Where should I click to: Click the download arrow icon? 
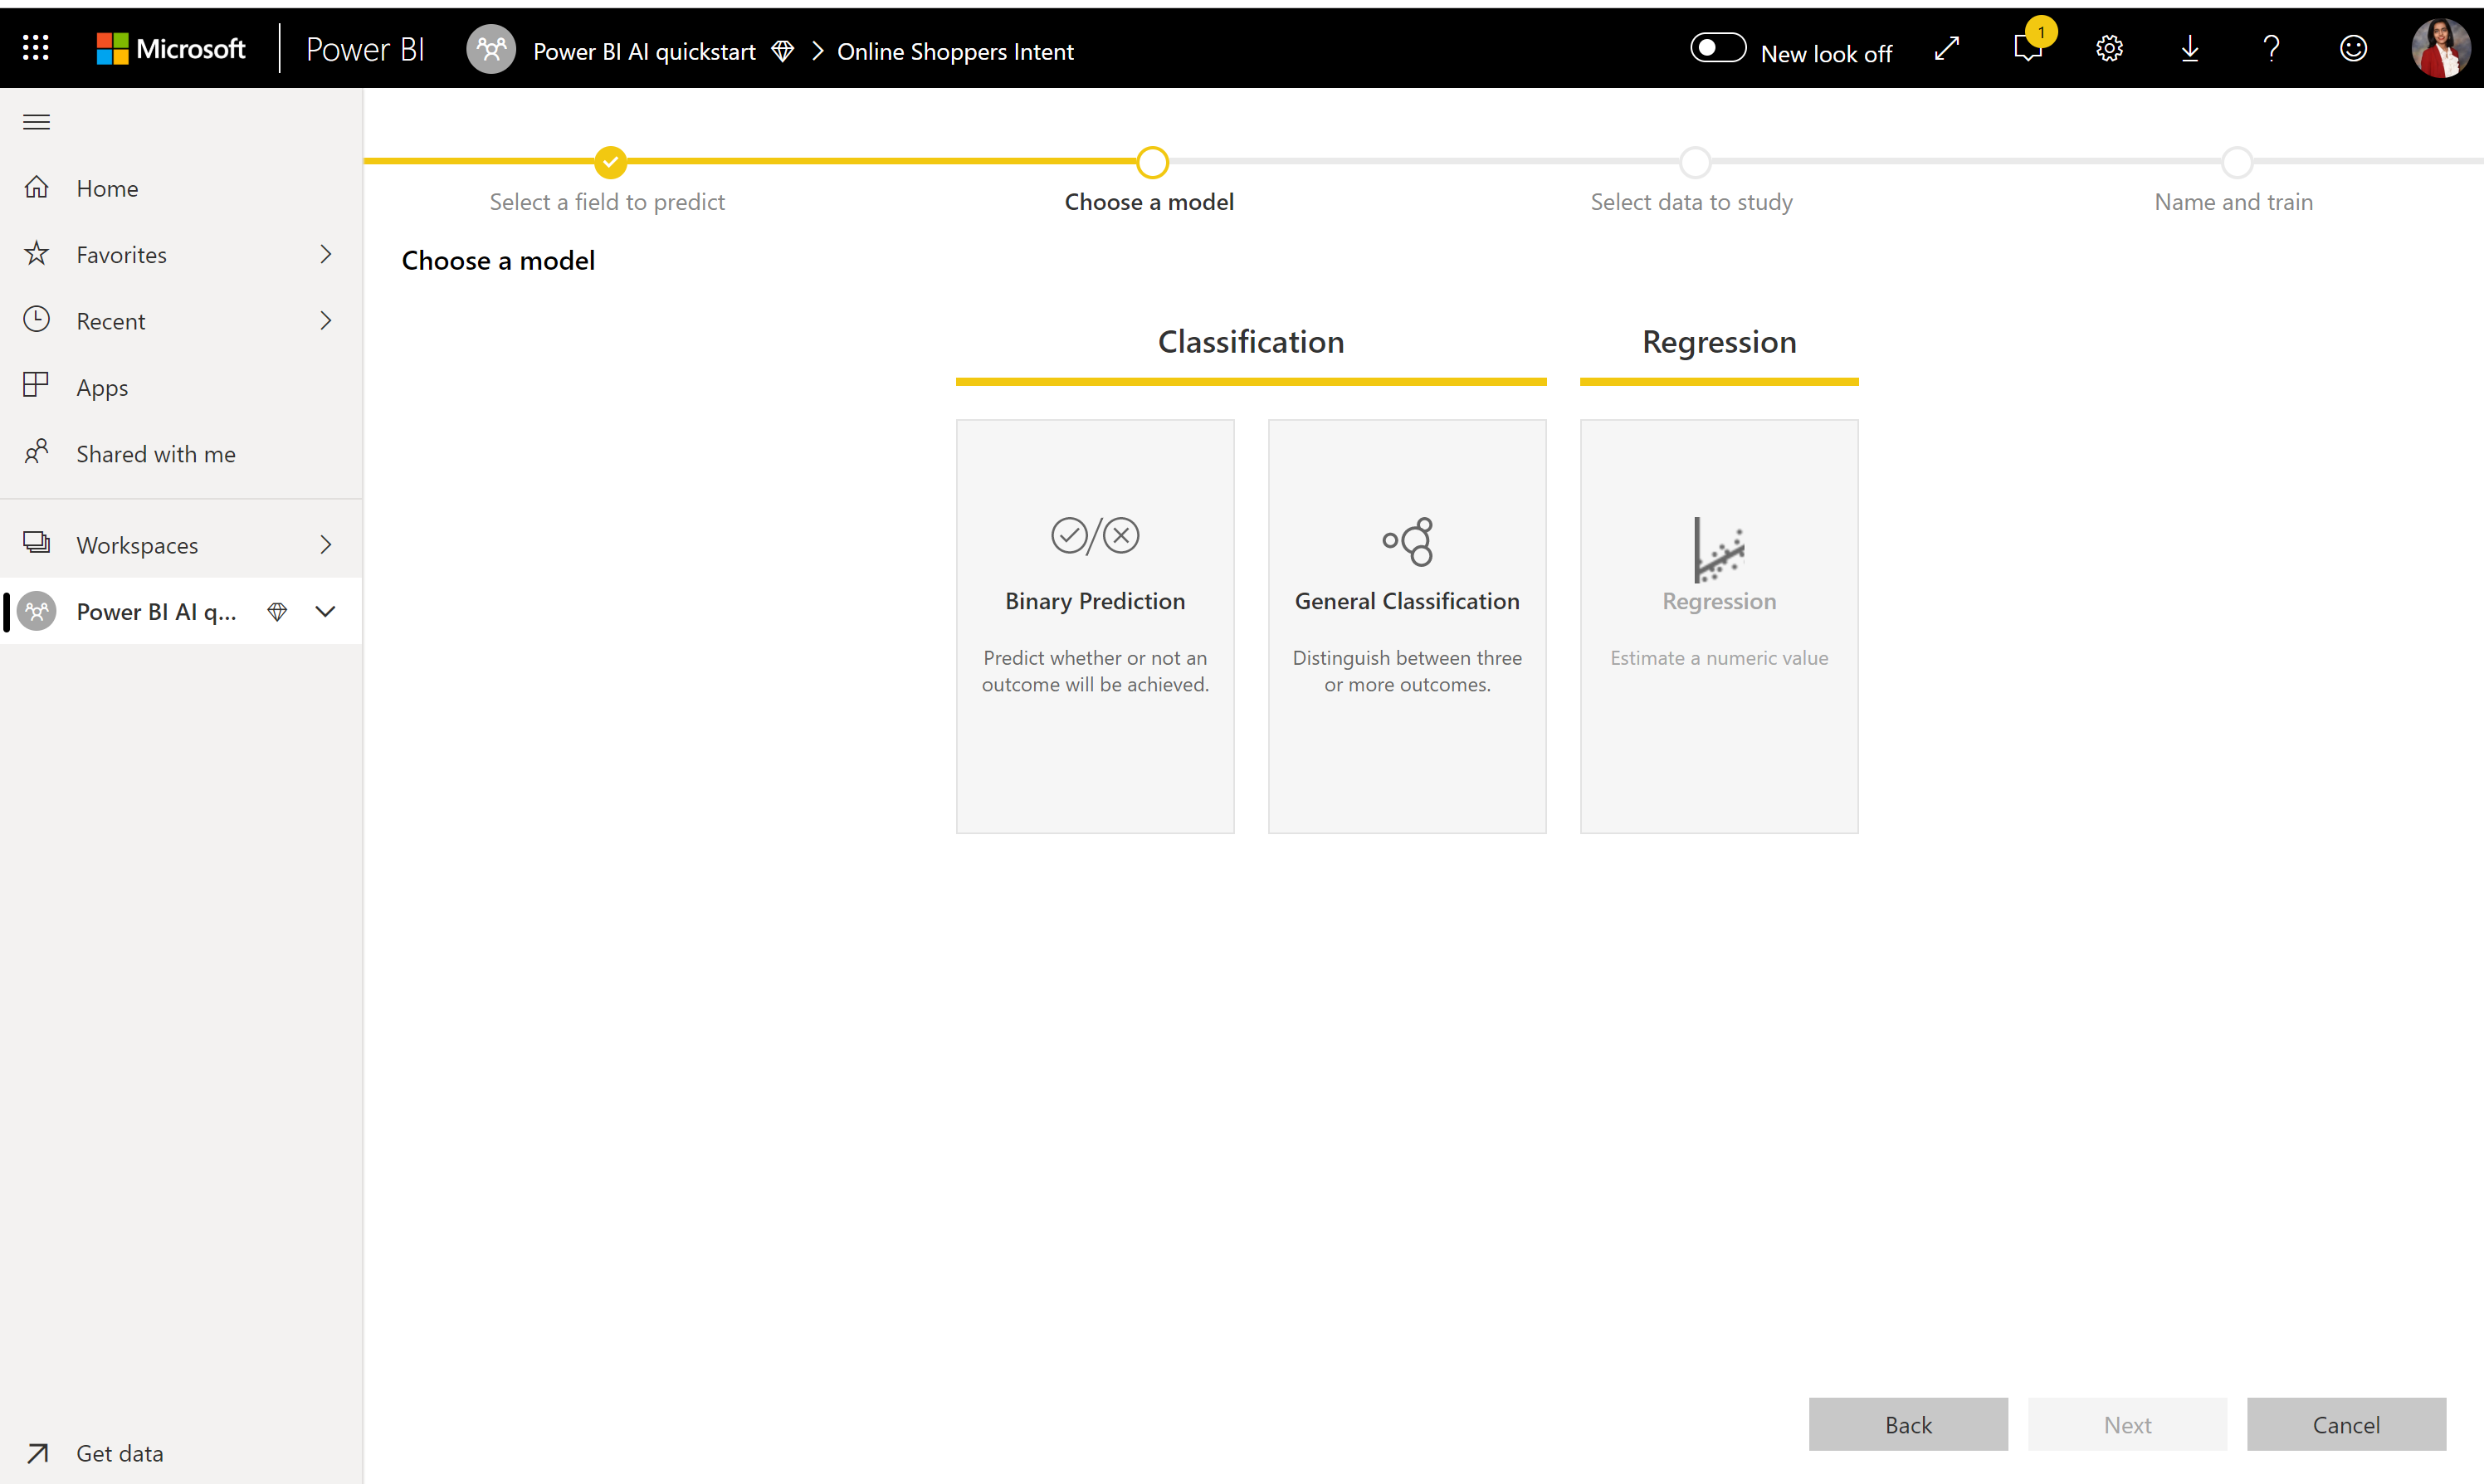click(2191, 47)
